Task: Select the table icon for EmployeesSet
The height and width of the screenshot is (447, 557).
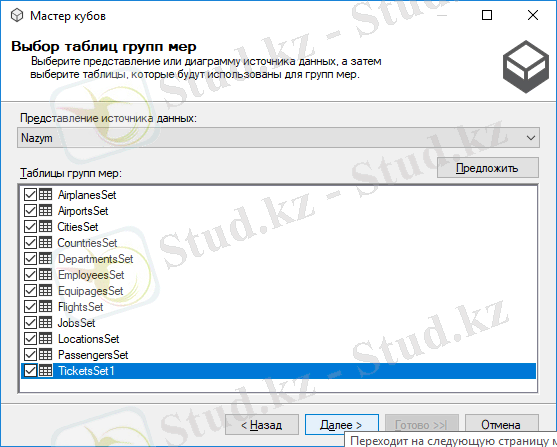Action: coord(45,274)
